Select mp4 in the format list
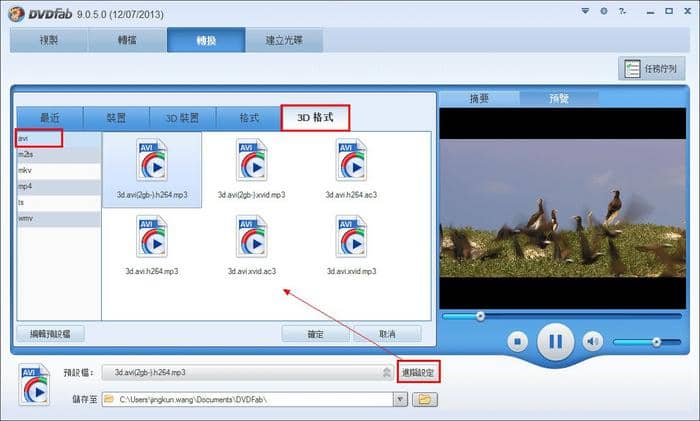 [59, 186]
